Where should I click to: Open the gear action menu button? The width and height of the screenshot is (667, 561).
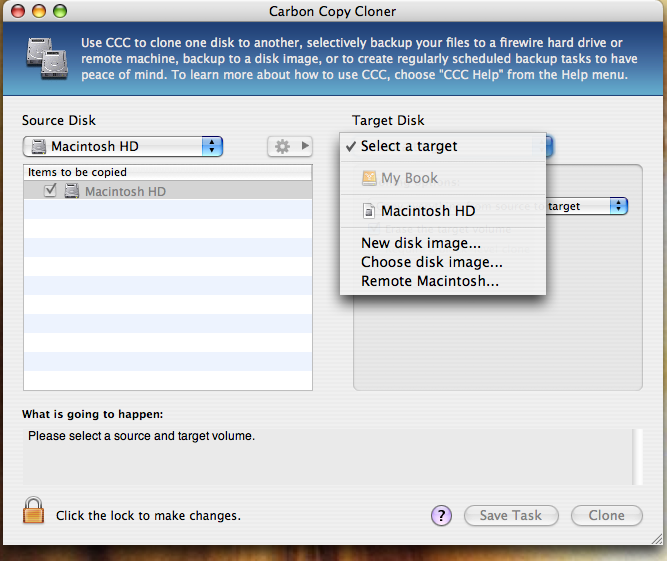tap(290, 146)
